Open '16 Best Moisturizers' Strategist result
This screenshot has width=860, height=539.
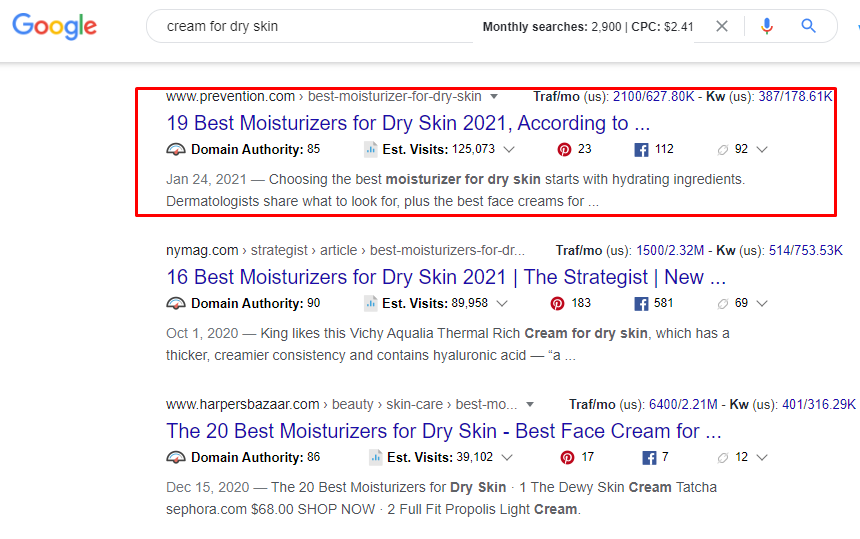click(445, 277)
